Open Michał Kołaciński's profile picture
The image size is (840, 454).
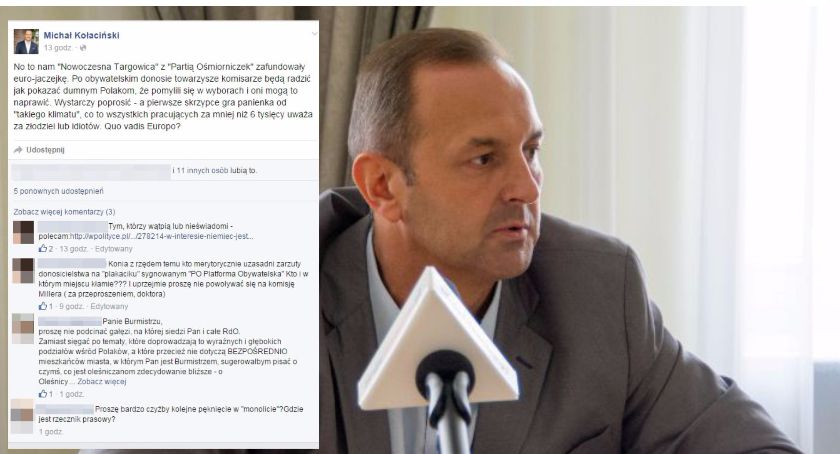pos(26,42)
